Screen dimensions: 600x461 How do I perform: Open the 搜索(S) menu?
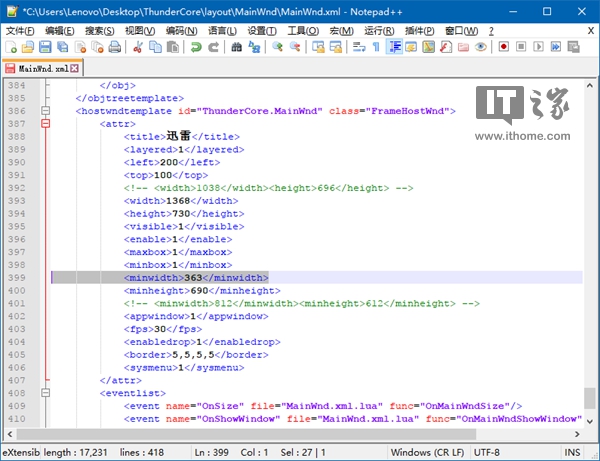coord(99,31)
